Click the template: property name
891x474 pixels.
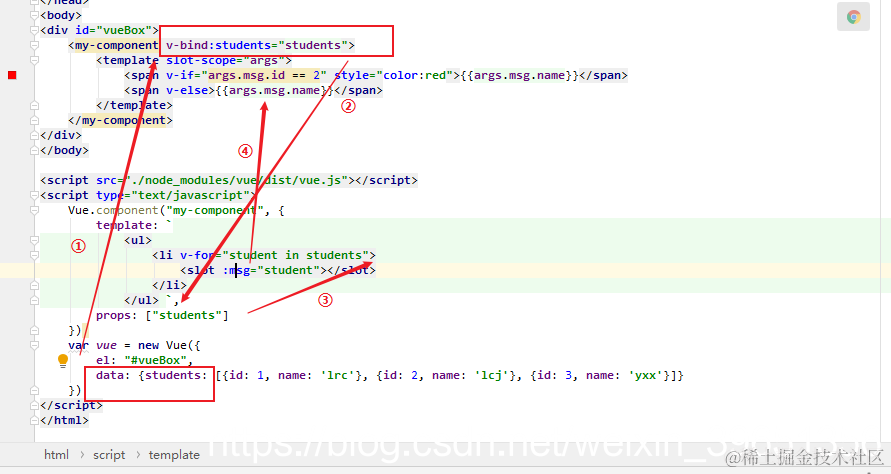click(x=127, y=225)
